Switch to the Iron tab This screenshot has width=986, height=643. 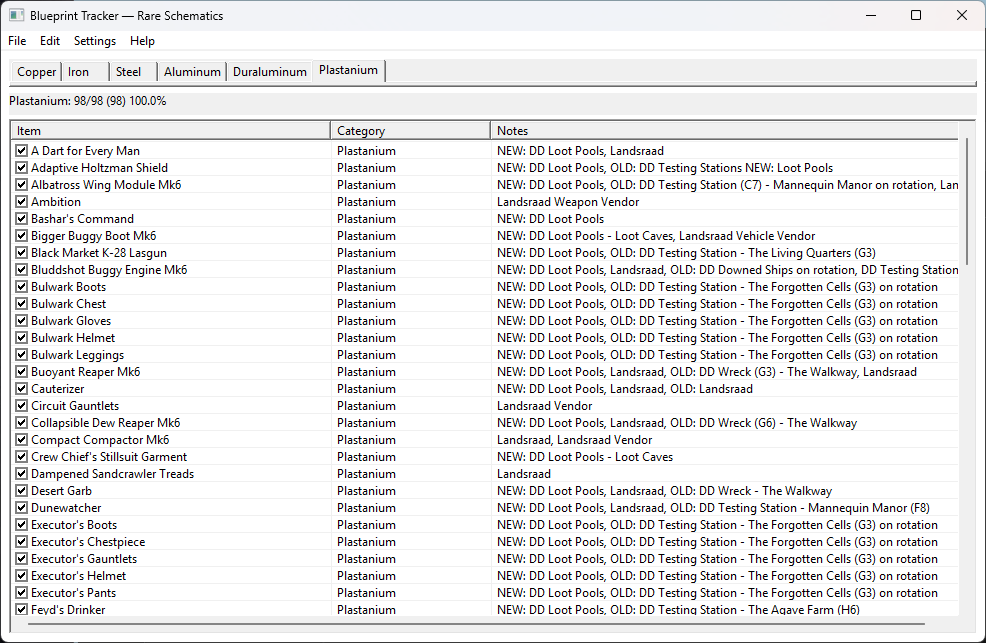78,72
